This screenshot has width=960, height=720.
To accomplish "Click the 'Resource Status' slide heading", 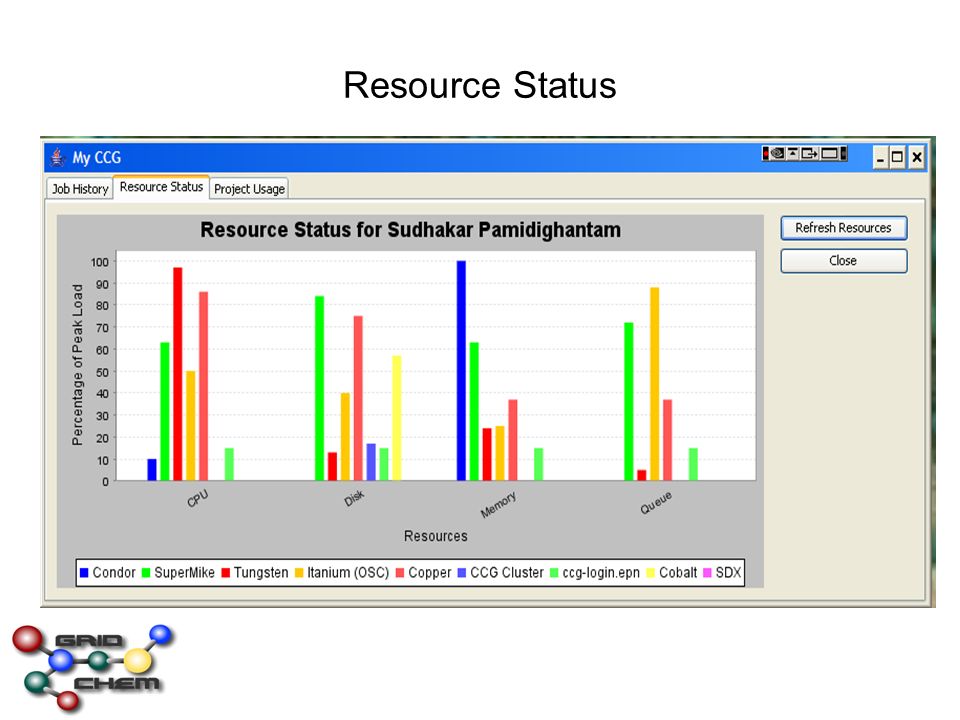I will pyautogui.click(x=479, y=85).
